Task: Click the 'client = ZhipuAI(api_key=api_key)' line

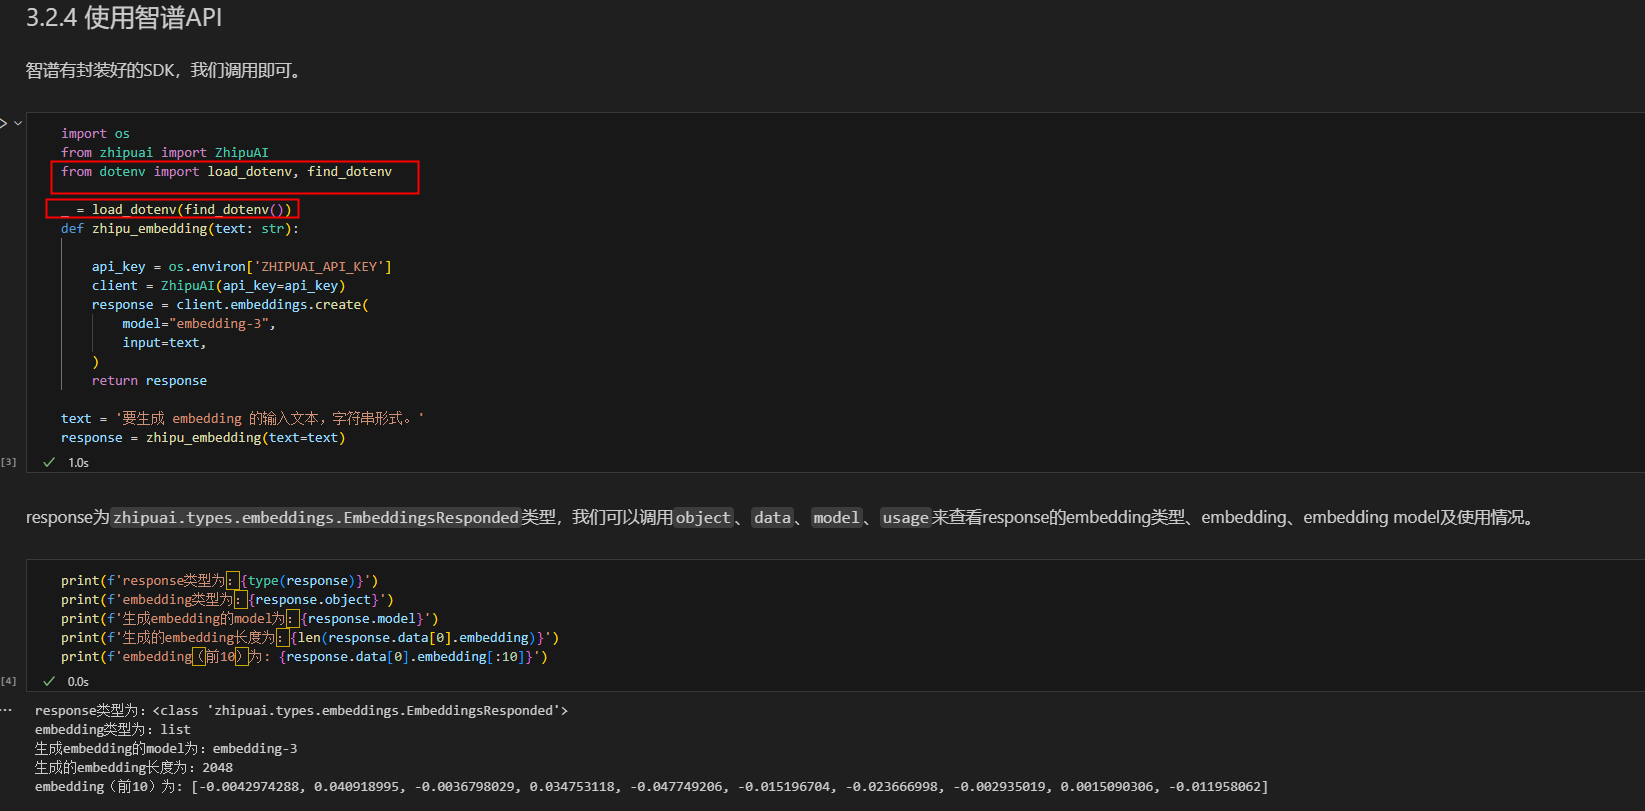Action: tap(219, 286)
